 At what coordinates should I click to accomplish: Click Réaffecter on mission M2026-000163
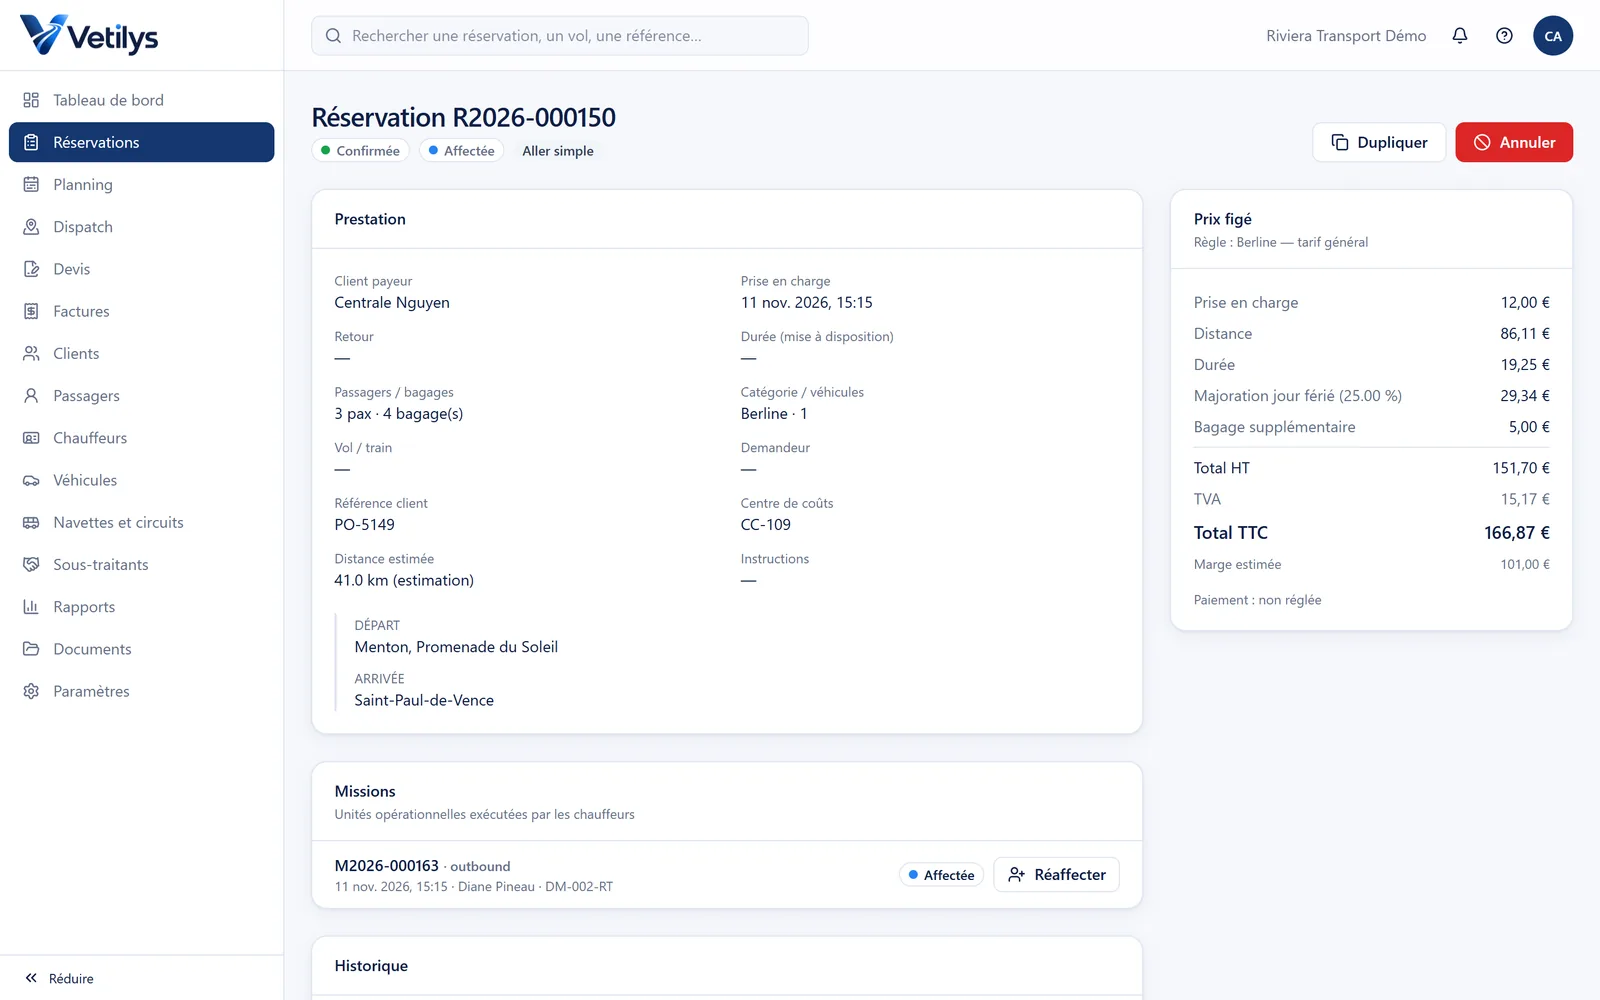point(1056,874)
